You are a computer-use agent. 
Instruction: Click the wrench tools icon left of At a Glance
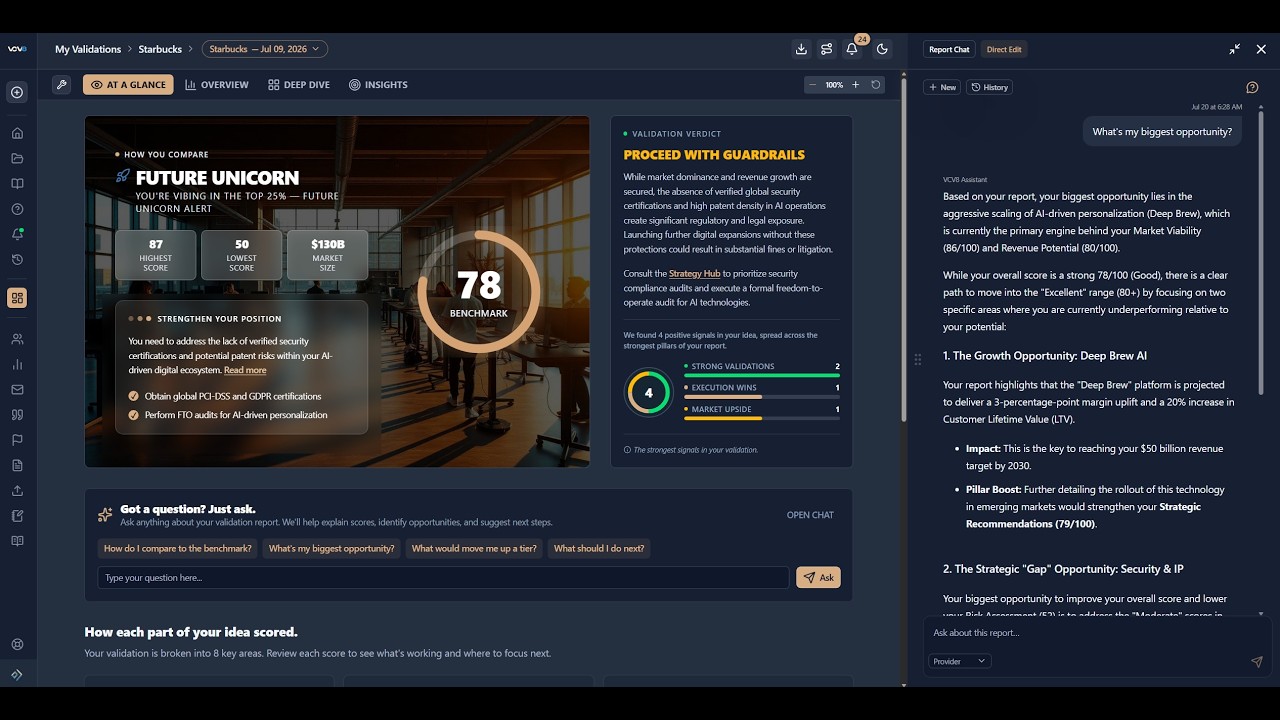pos(62,85)
